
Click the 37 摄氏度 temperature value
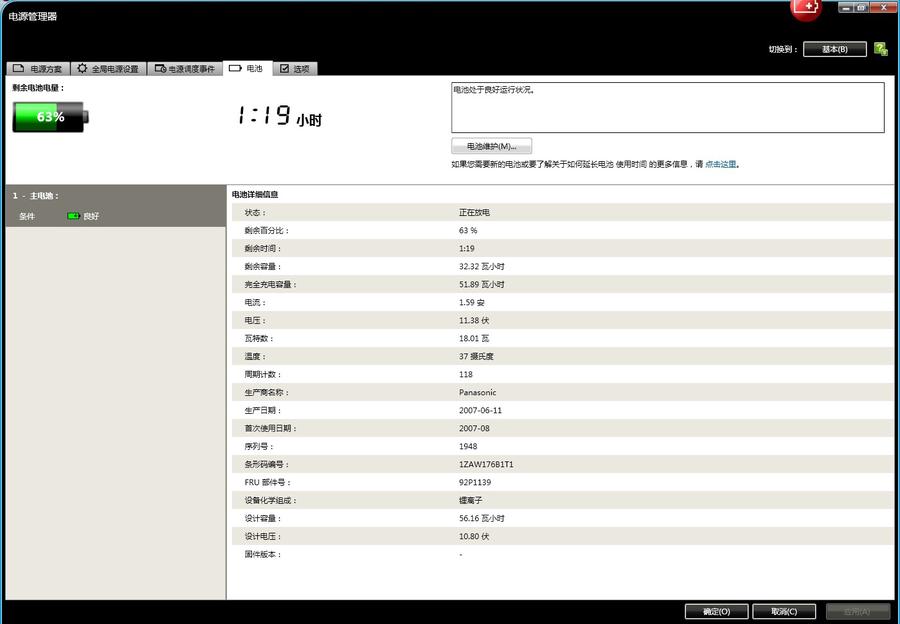(x=476, y=356)
